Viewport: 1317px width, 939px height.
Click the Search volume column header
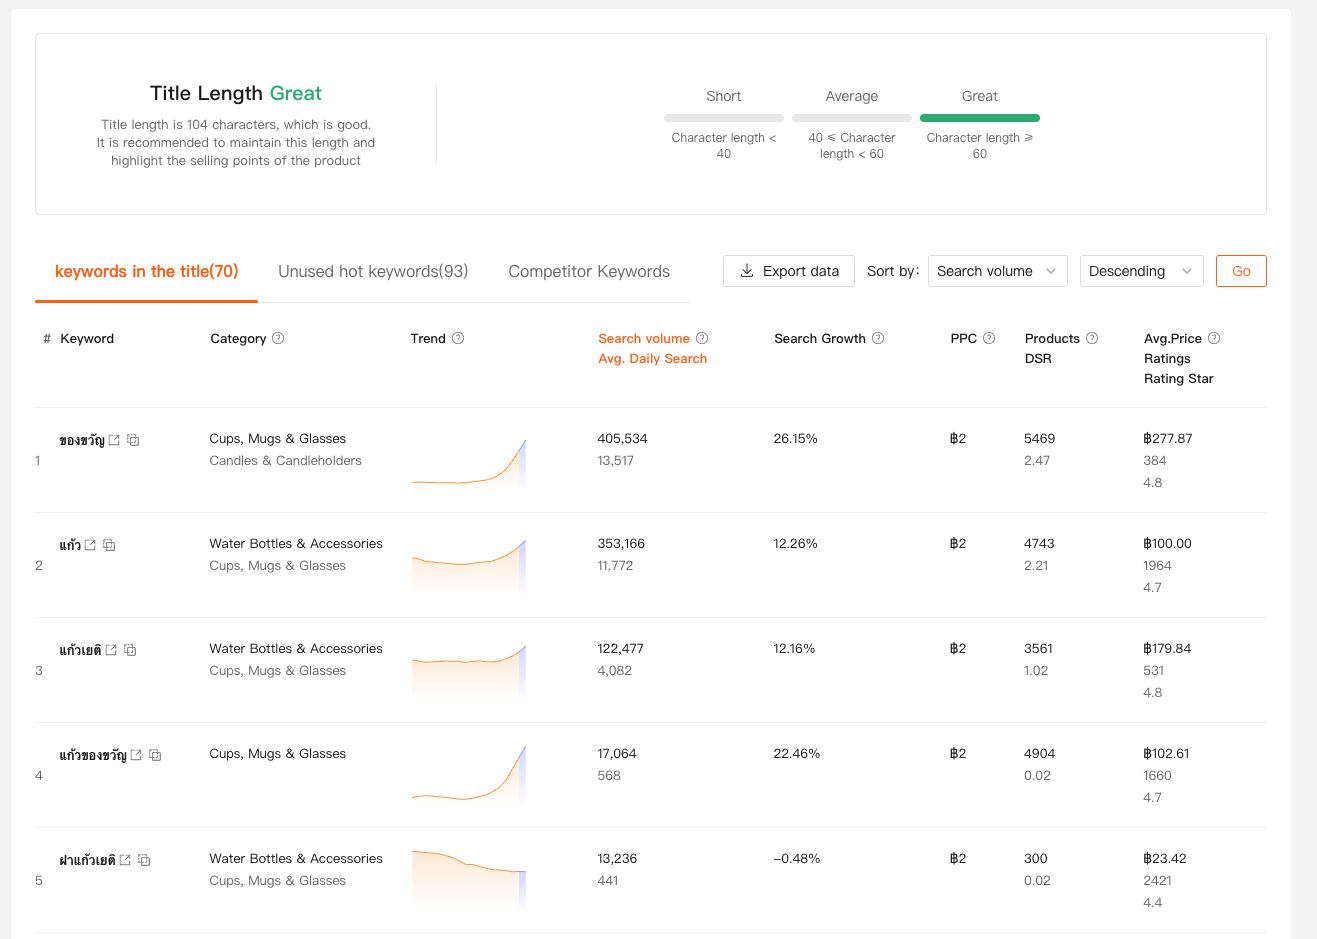[x=644, y=338]
